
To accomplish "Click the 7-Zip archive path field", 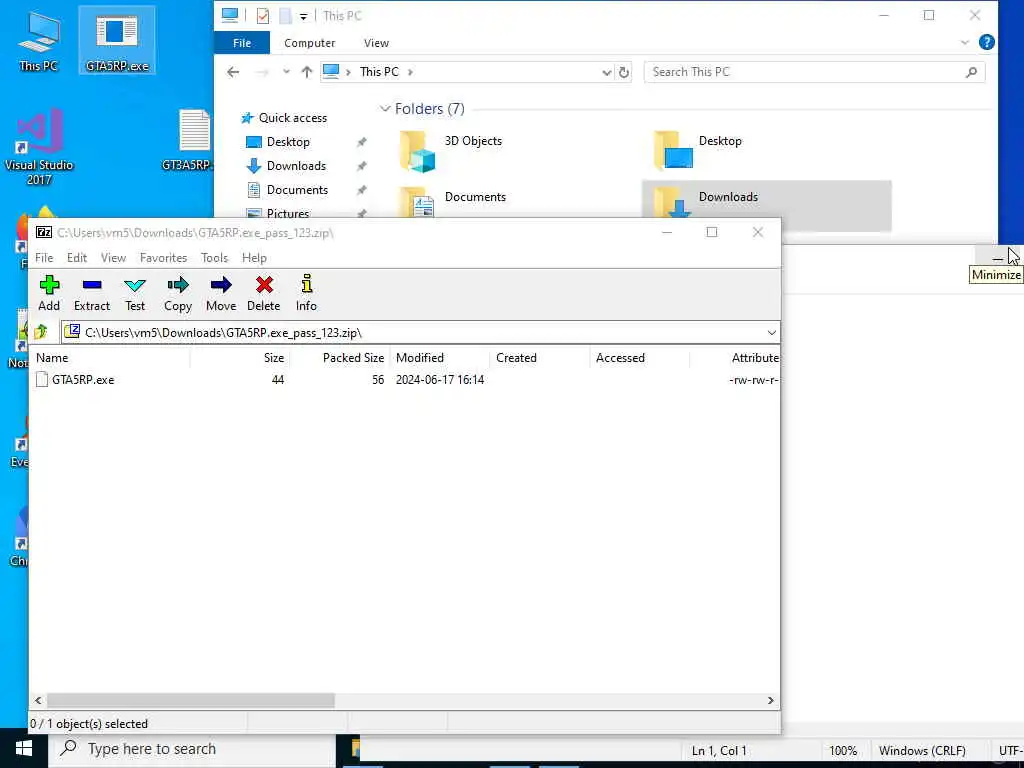I will tap(421, 332).
